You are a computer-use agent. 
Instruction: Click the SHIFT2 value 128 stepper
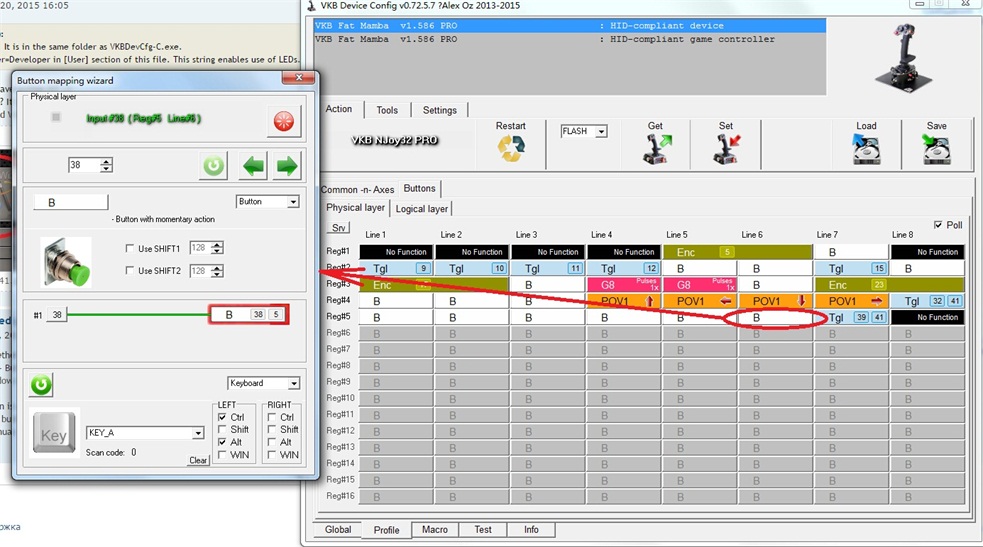coord(217,271)
